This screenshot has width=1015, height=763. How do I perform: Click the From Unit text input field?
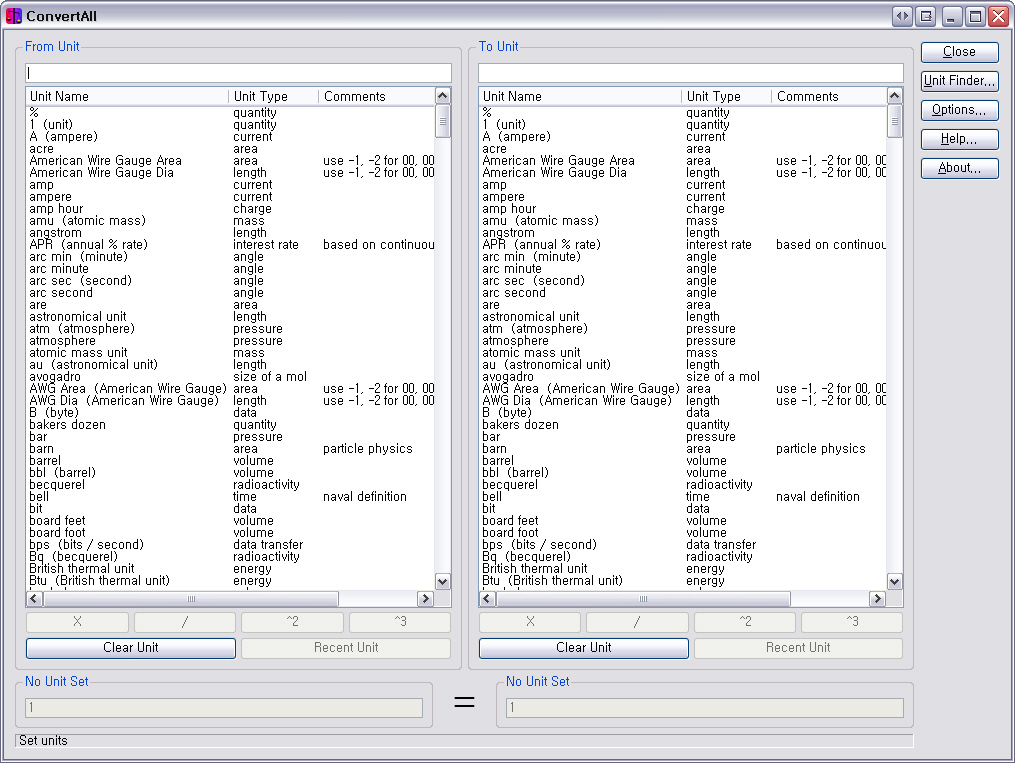[238, 73]
